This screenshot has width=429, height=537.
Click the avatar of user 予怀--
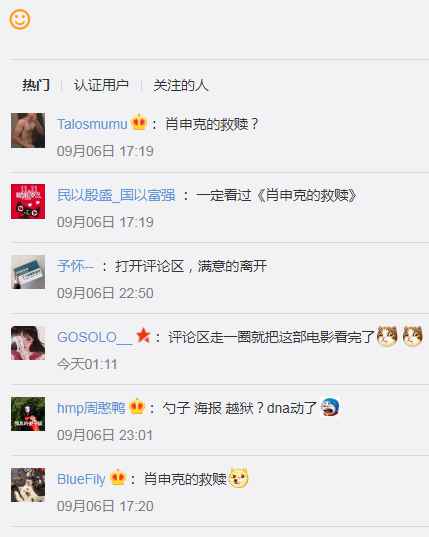coord(28,272)
